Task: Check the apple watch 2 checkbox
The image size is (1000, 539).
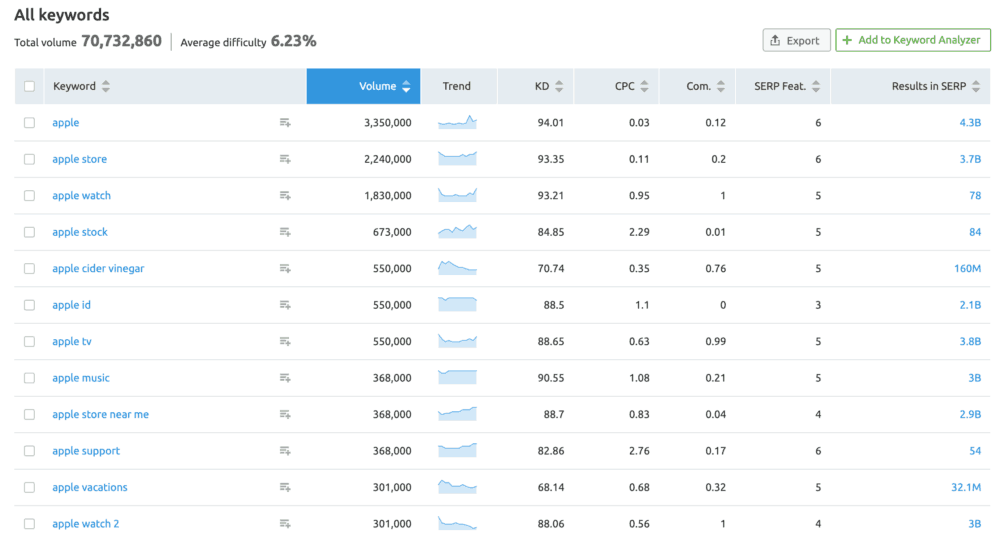Action: 29,524
